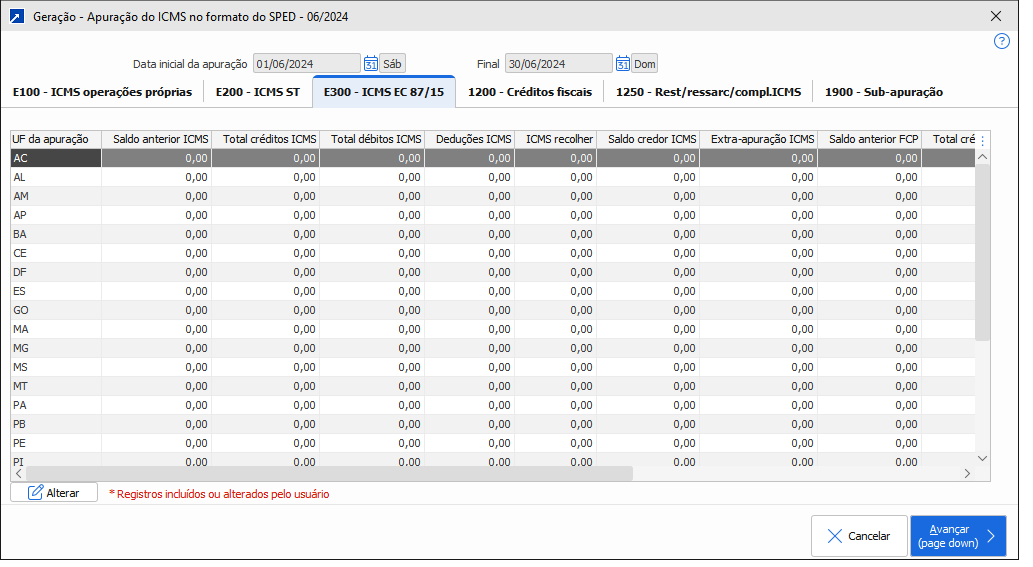Open calendar picker for final date

click(622, 64)
